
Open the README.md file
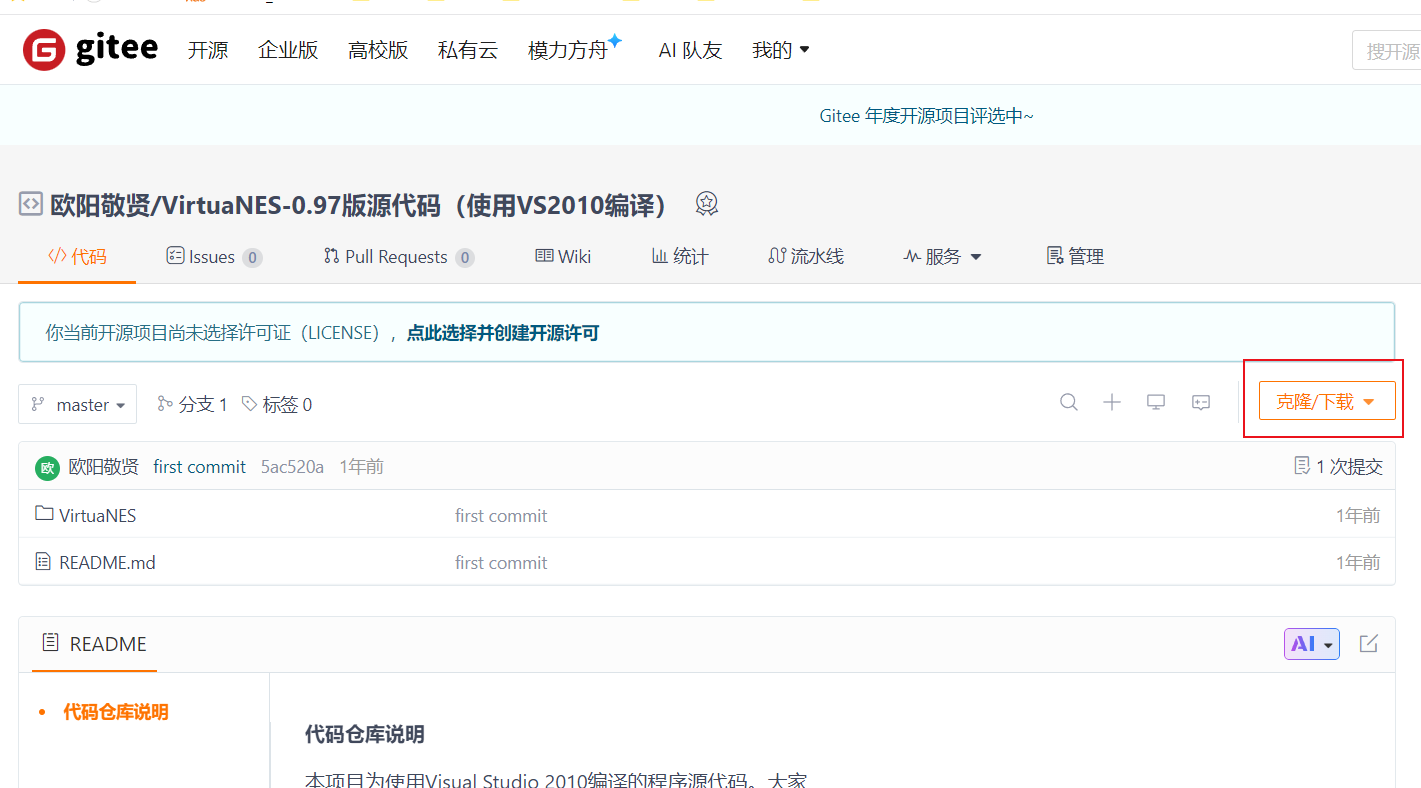(107, 562)
